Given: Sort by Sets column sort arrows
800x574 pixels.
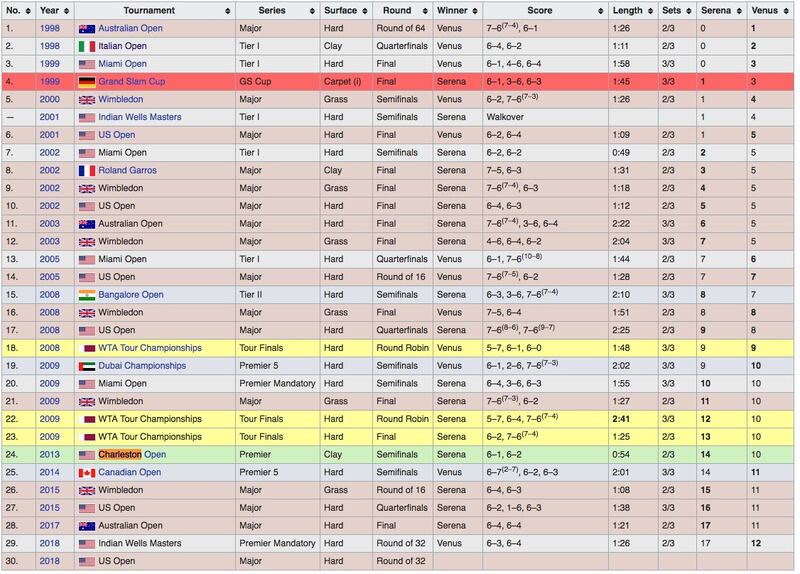Looking at the screenshot, I should 689,11.
